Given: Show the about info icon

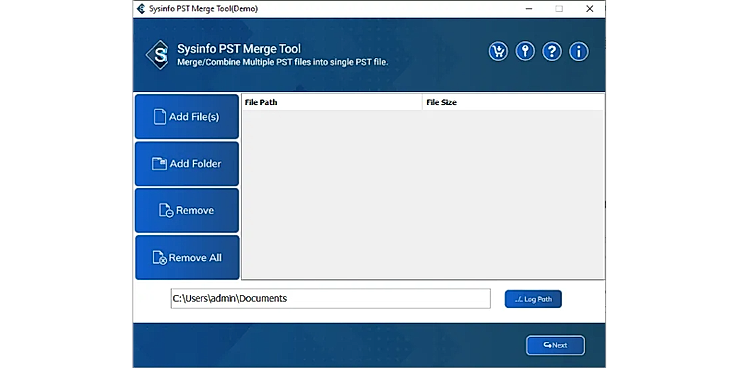Looking at the screenshot, I should coord(579,51).
